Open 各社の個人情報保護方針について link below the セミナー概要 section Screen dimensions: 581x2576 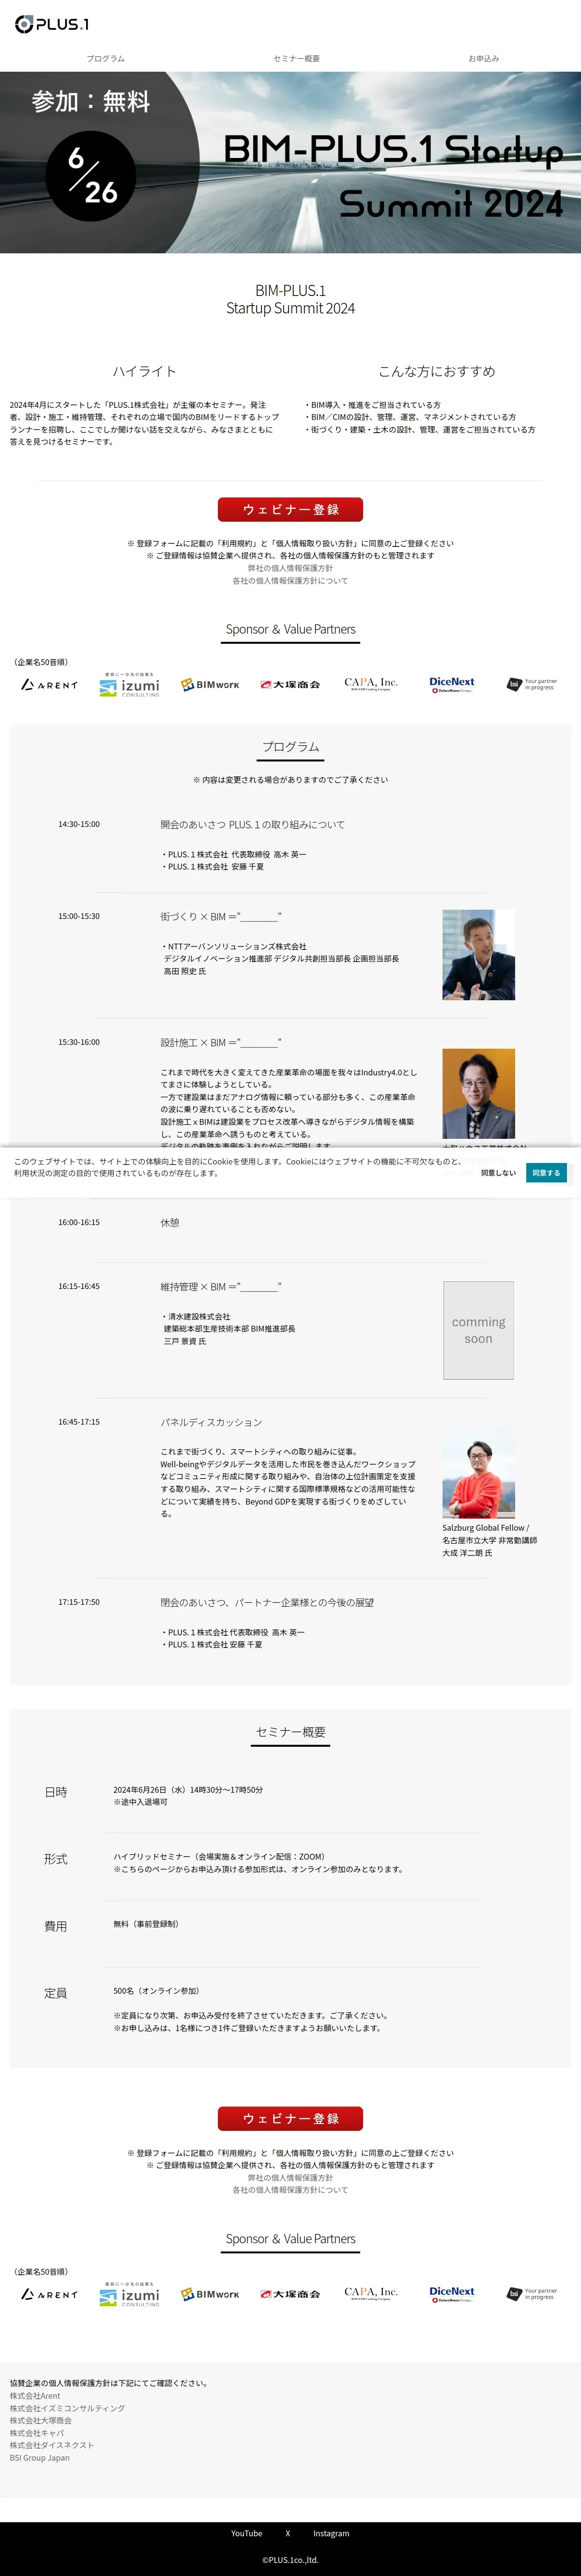[x=290, y=2190]
